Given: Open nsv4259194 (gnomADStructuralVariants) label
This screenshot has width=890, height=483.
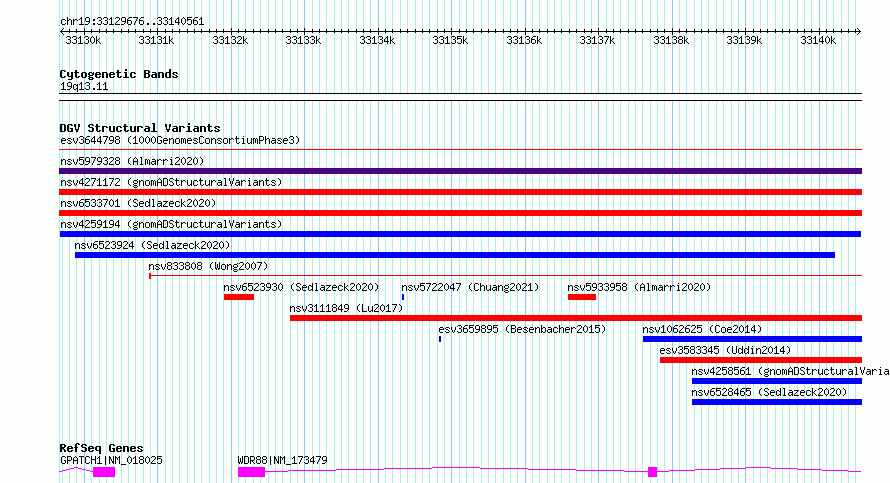Looking at the screenshot, I should (171, 224).
